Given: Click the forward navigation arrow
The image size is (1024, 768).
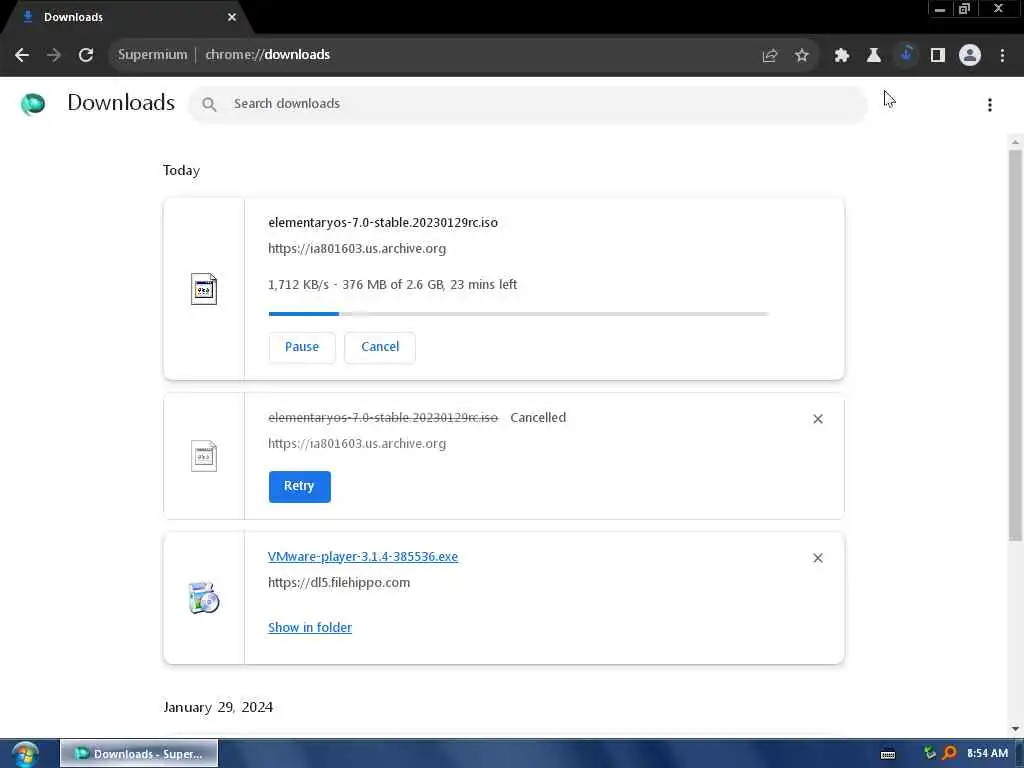Looking at the screenshot, I should click(x=54, y=55).
